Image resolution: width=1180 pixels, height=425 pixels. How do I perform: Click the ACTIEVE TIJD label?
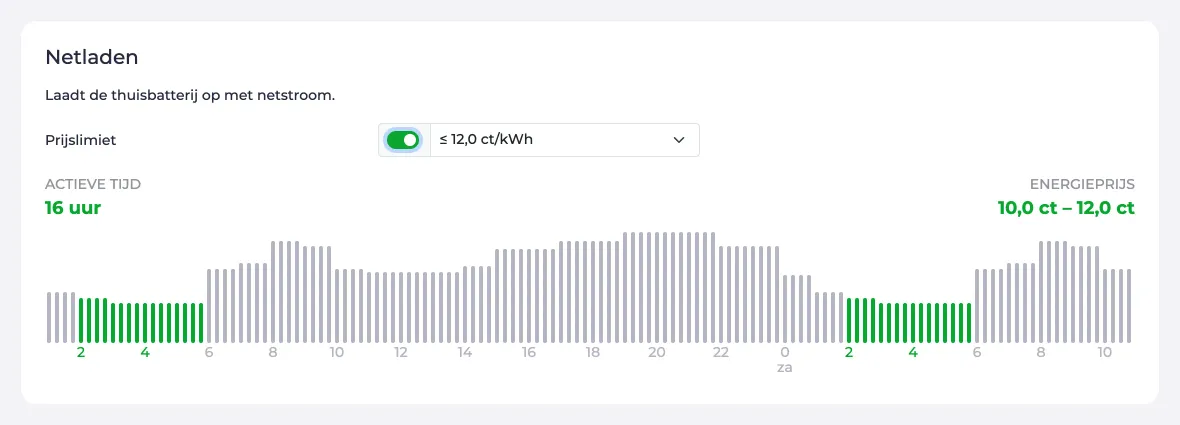click(x=93, y=184)
